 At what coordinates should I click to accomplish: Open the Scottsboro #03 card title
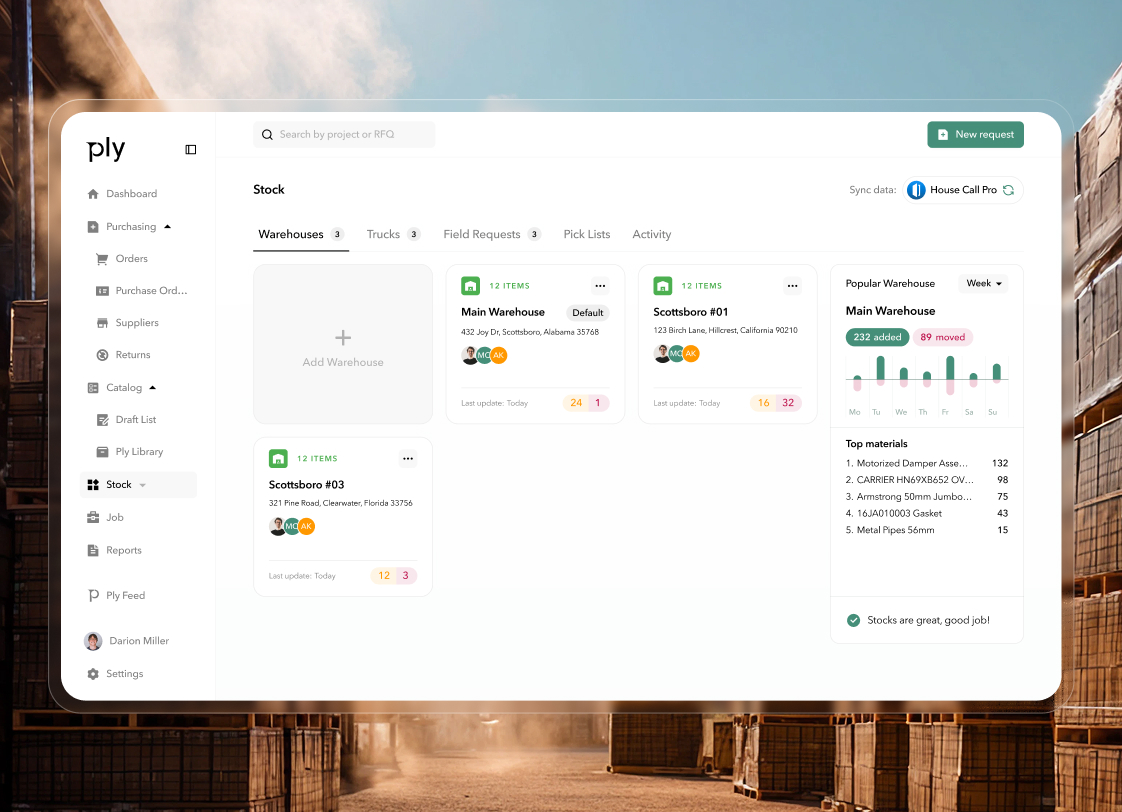click(x=306, y=485)
